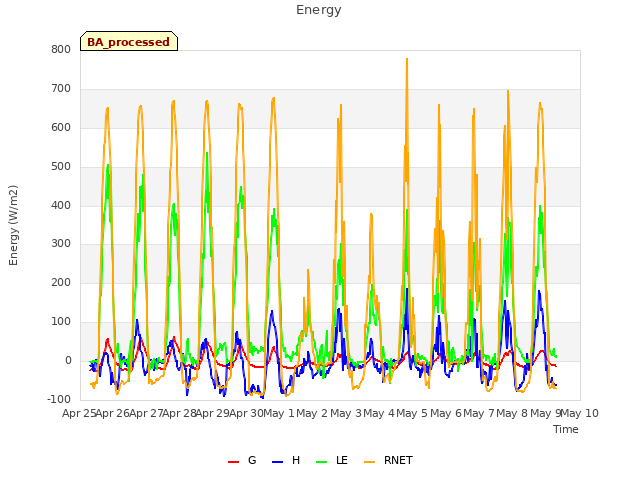The height and width of the screenshot is (480, 640).
Task: Click the green LE legend swatch
Action: (322, 462)
